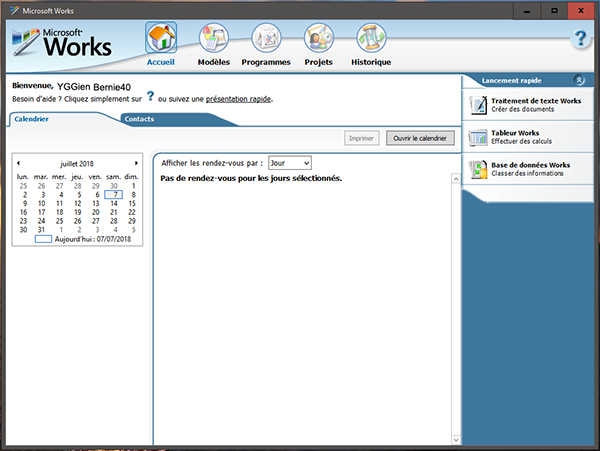
Task: Launch Tableur Works
Action: (x=528, y=137)
